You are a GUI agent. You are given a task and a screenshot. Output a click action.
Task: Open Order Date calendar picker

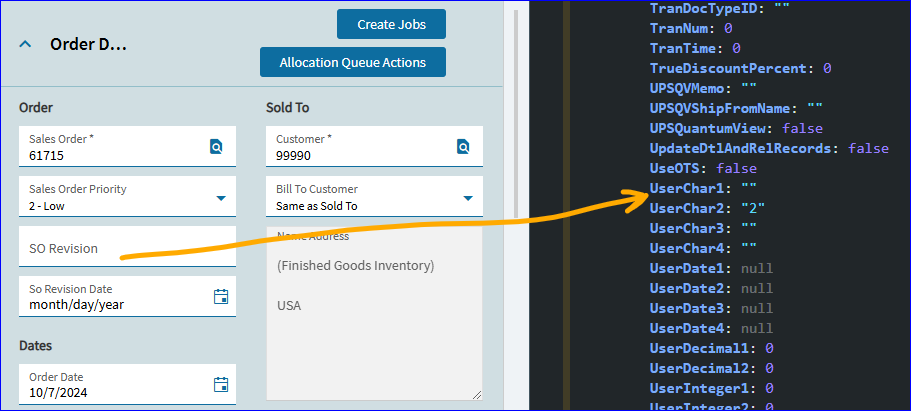(221, 385)
